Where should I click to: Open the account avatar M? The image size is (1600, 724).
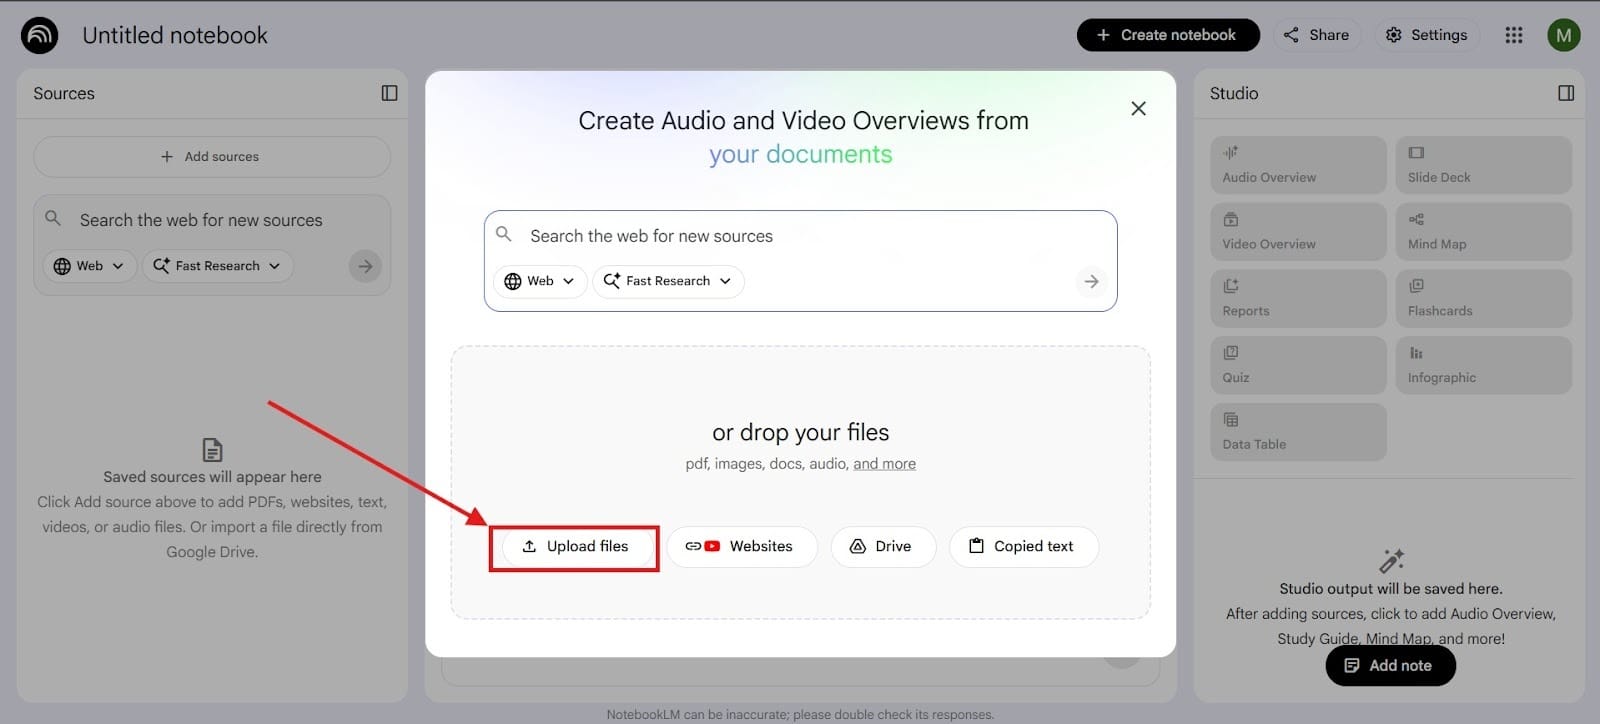pos(1564,35)
